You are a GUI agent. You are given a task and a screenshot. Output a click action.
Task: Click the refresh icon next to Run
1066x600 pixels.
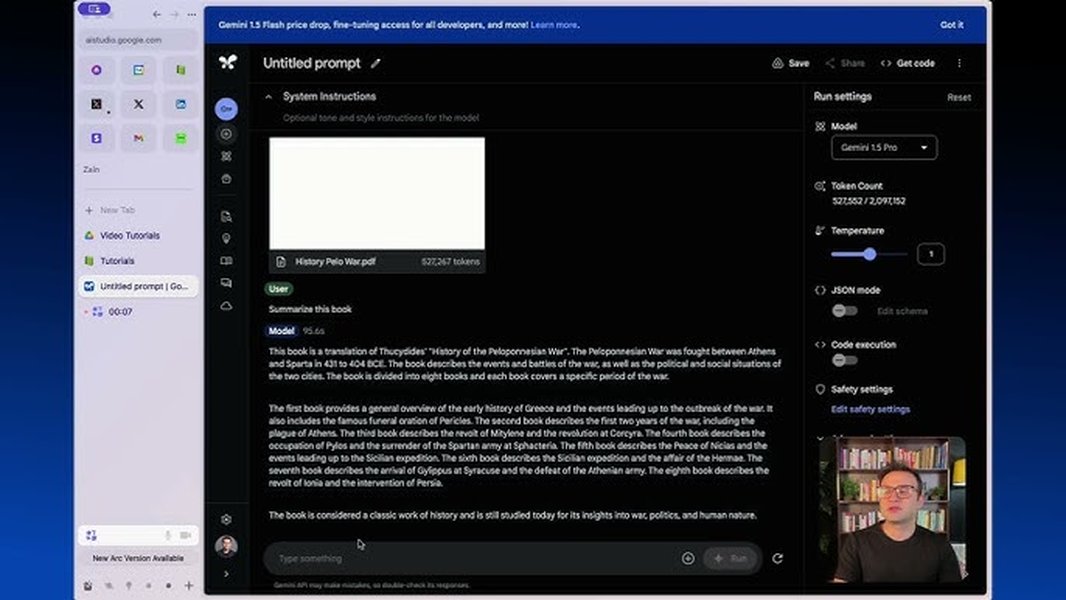coord(777,558)
